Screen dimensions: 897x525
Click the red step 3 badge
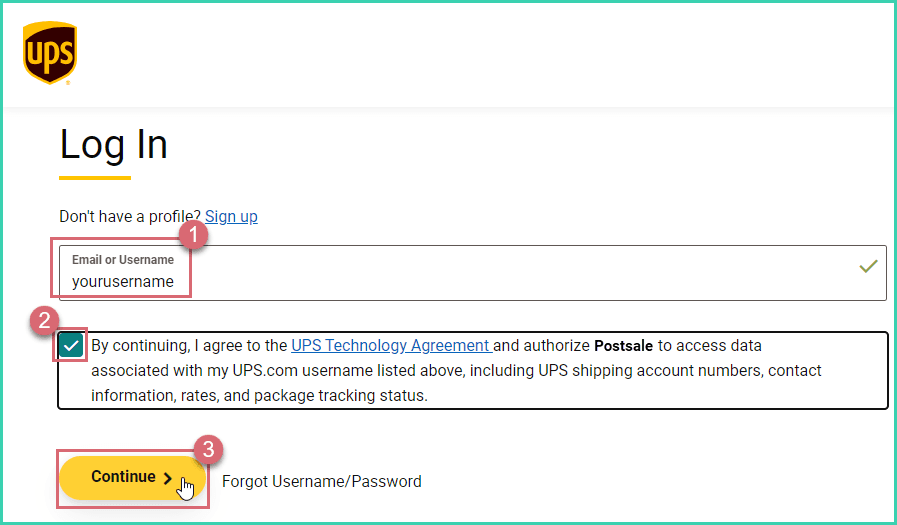208,450
